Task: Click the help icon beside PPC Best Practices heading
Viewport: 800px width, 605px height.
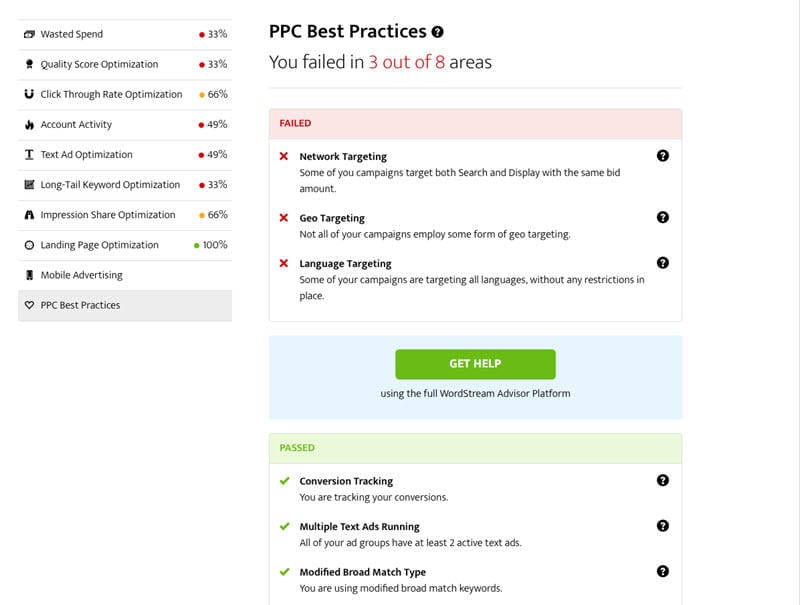Action: point(437,32)
